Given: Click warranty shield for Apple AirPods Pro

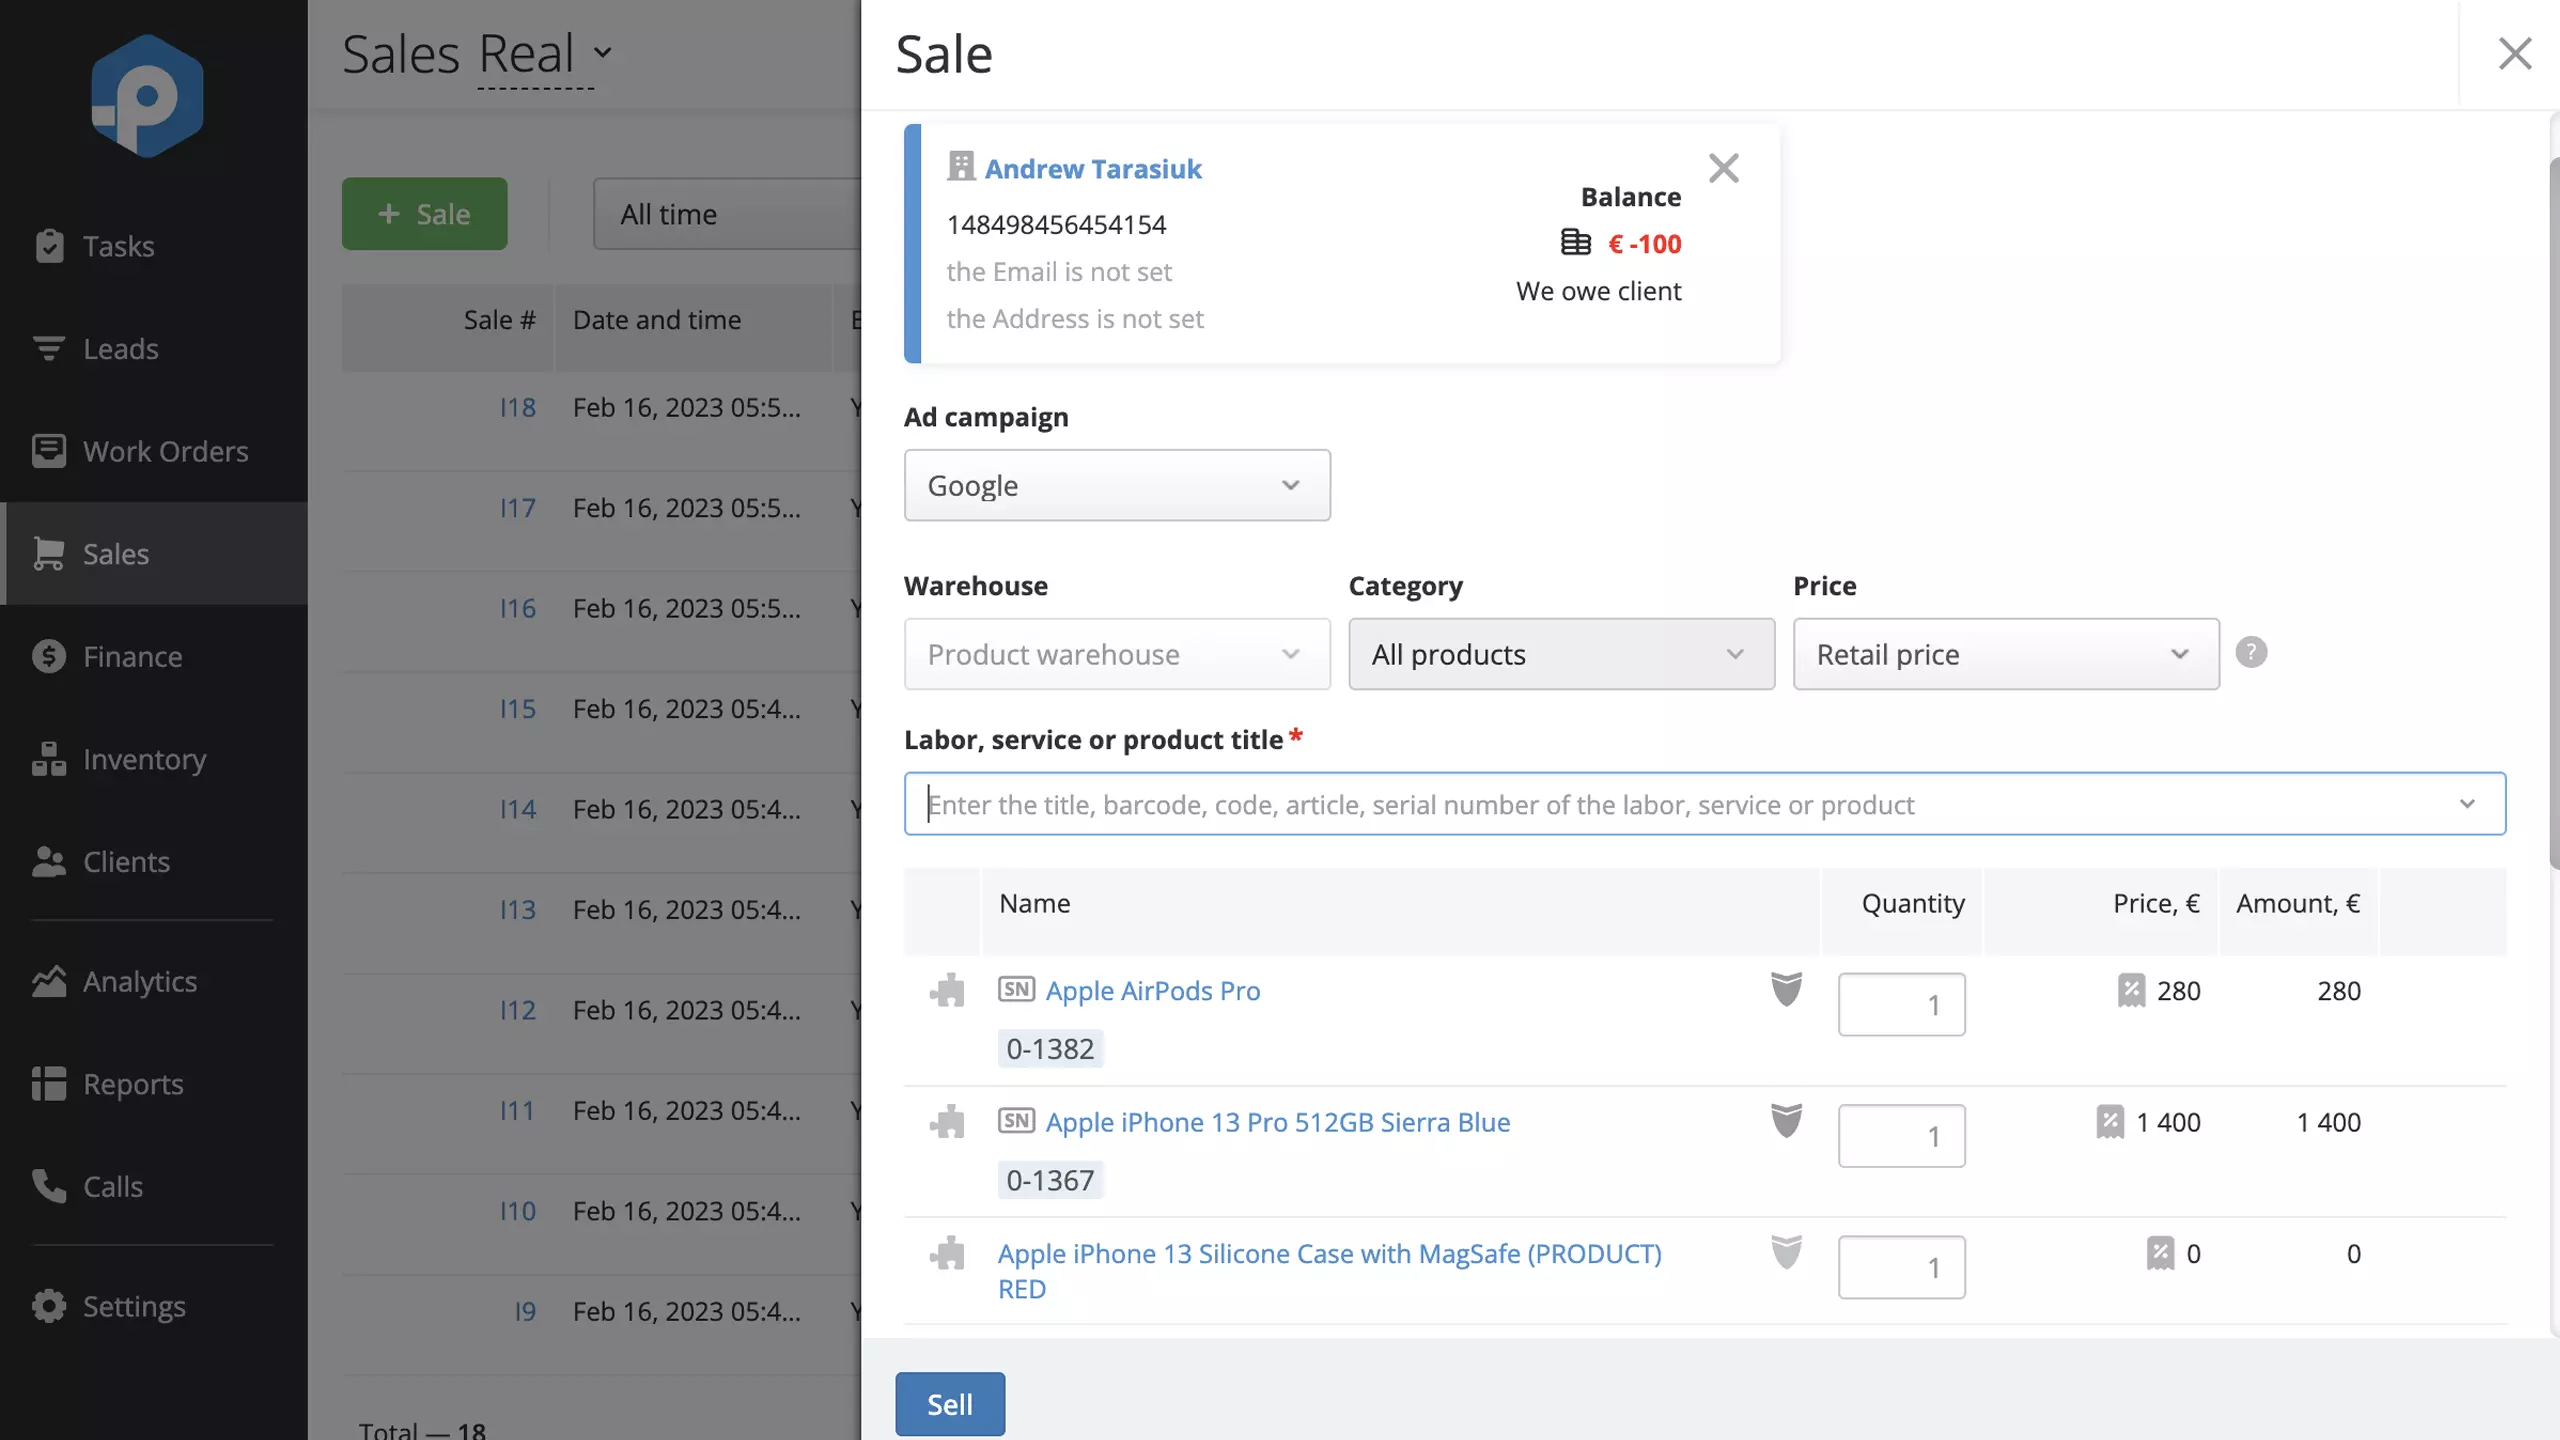Looking at the screenshot, I should click(1786, 989).
